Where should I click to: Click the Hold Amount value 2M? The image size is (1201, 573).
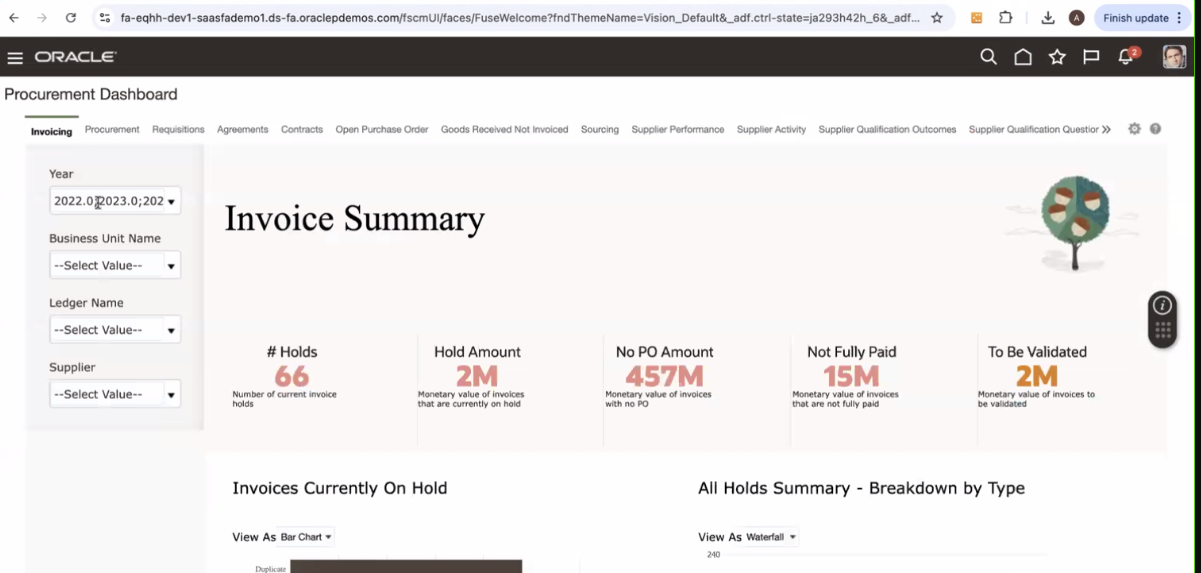click(477, 376)
